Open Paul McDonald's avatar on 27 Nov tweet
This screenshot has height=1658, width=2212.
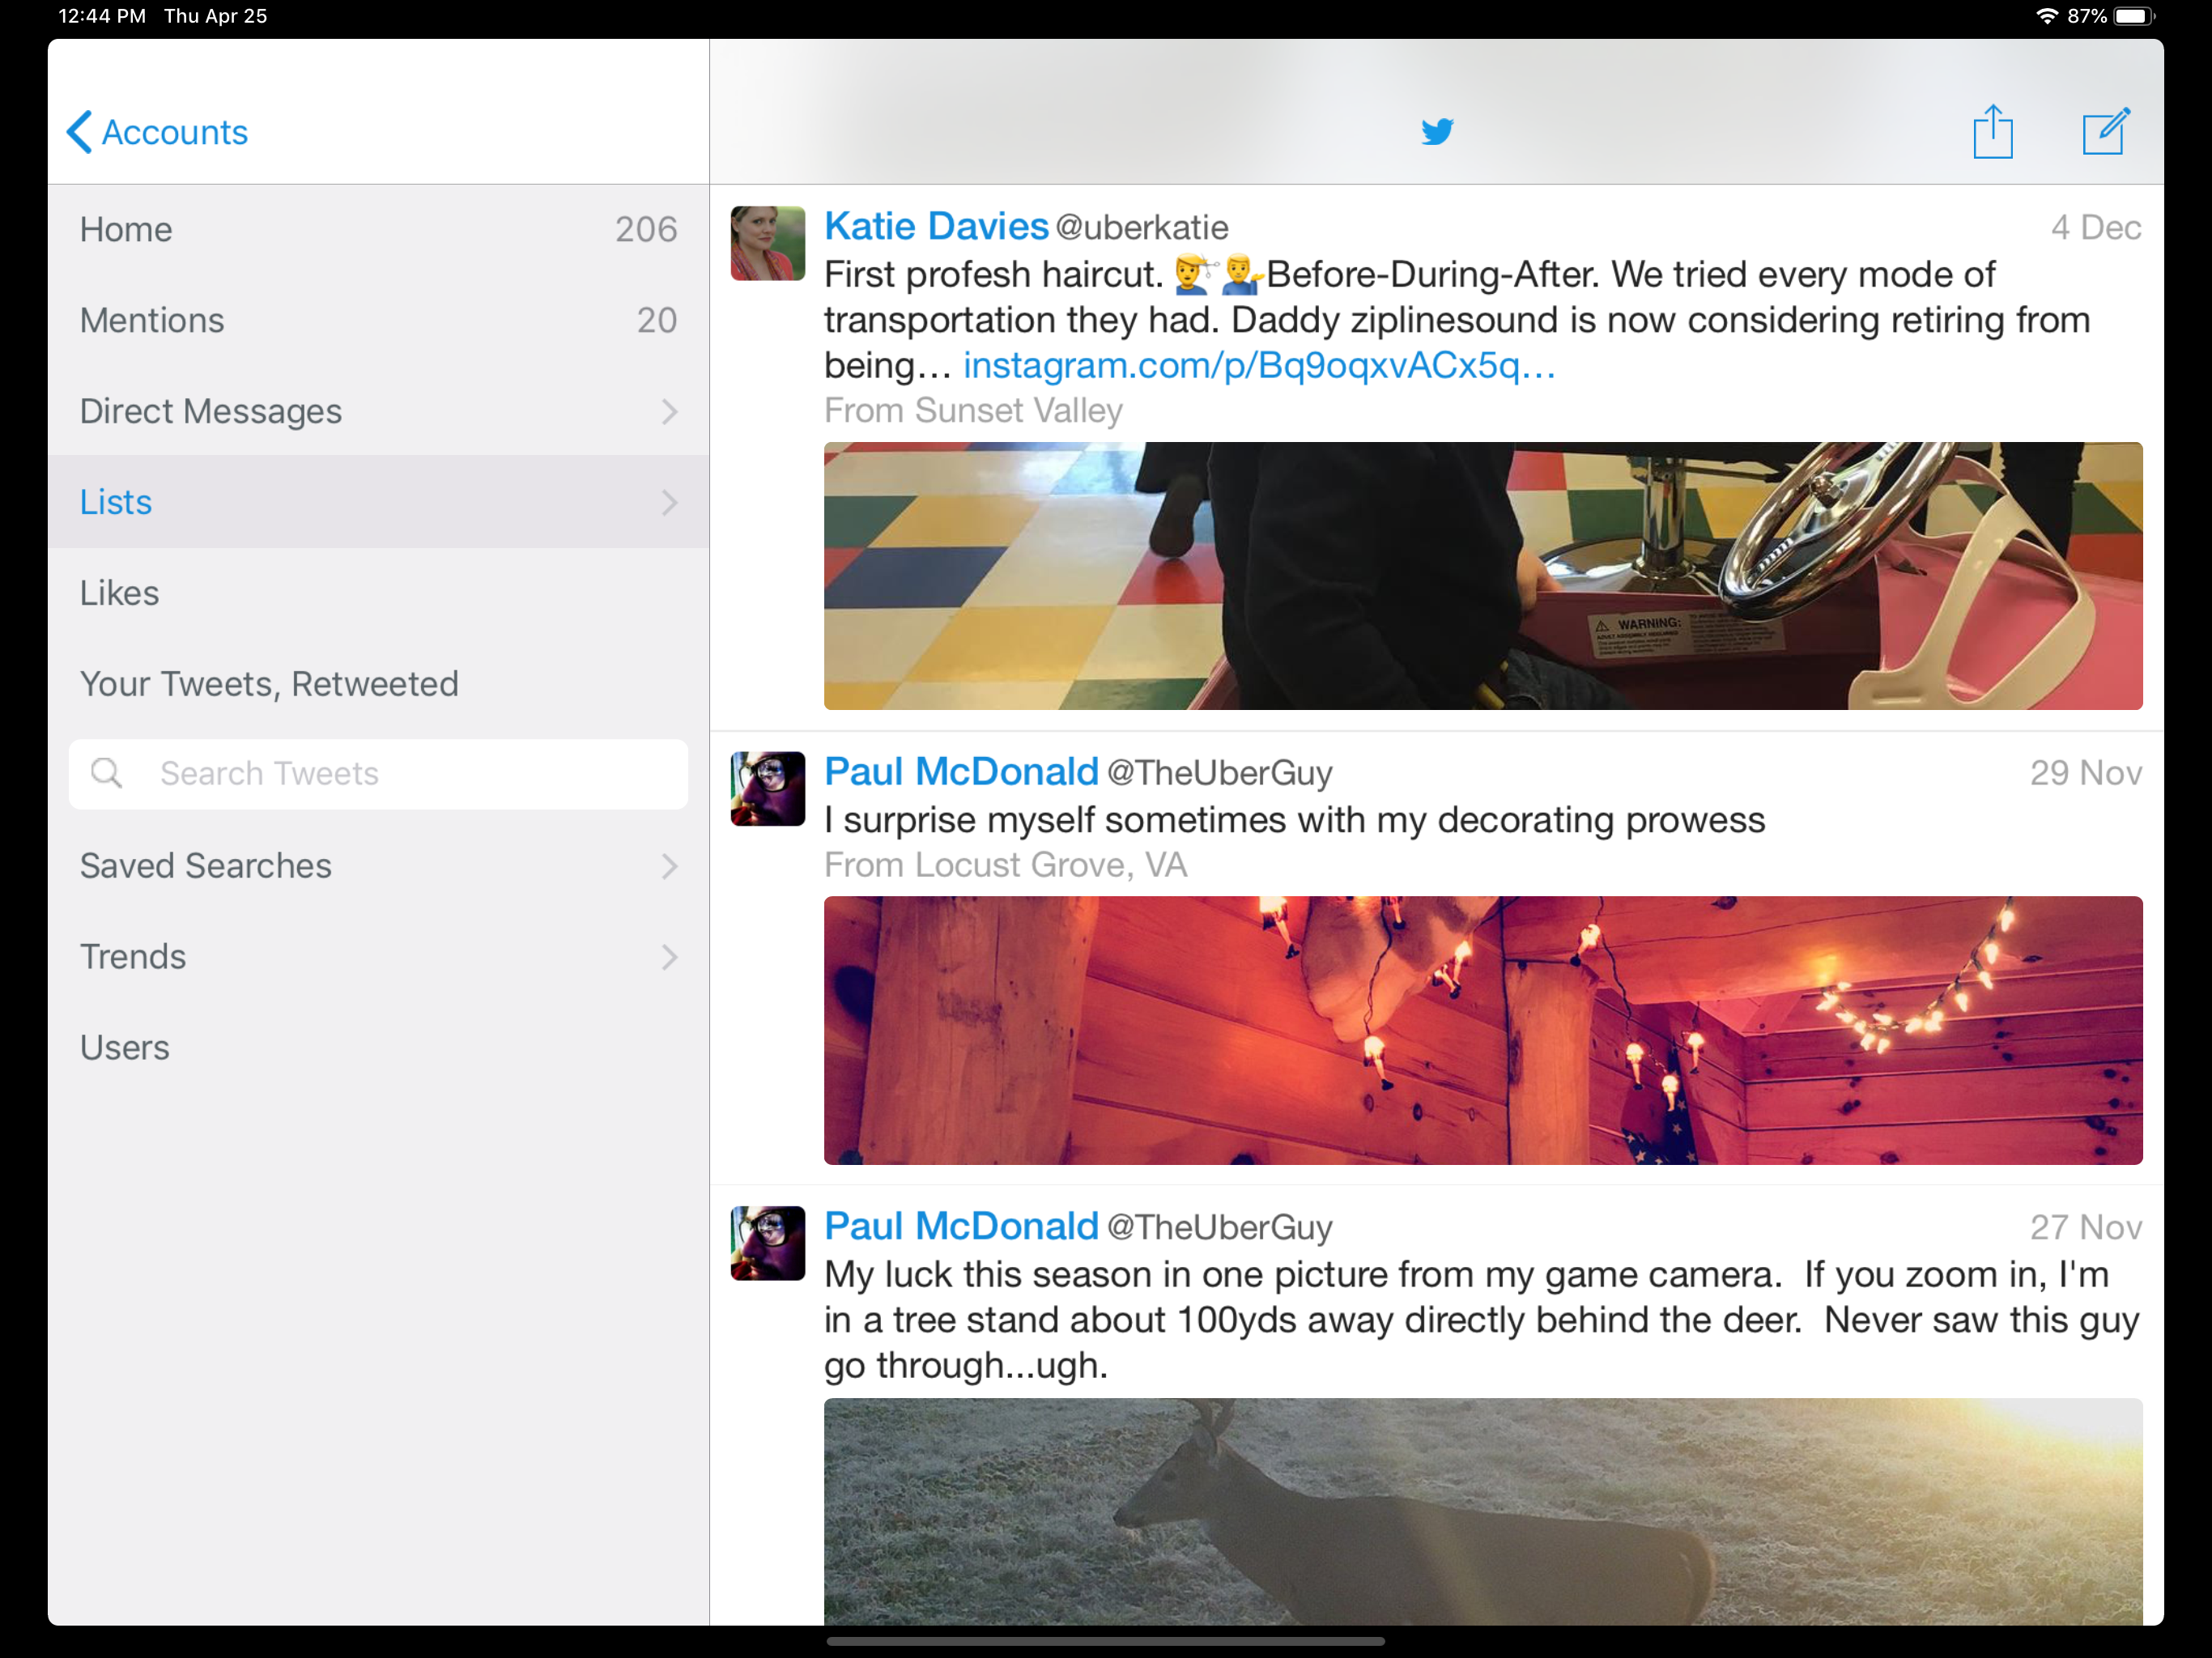[767, 1243]
